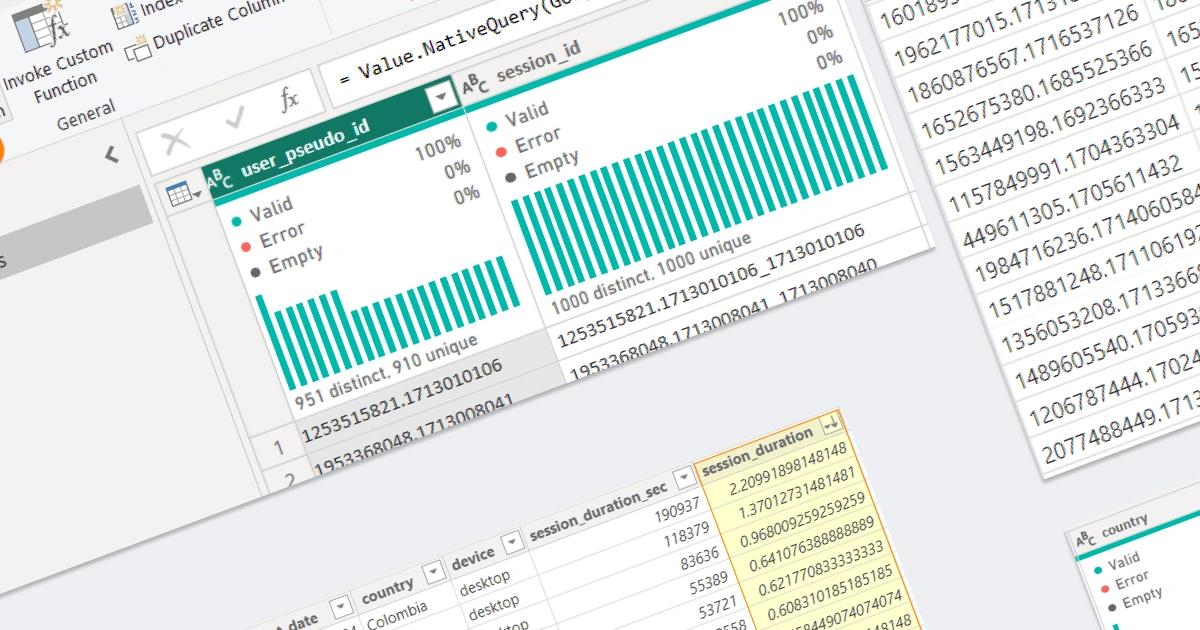Click the ABC type icon for session_id
This screenshot has width=1200, height=630.
[x=475, y=85]
